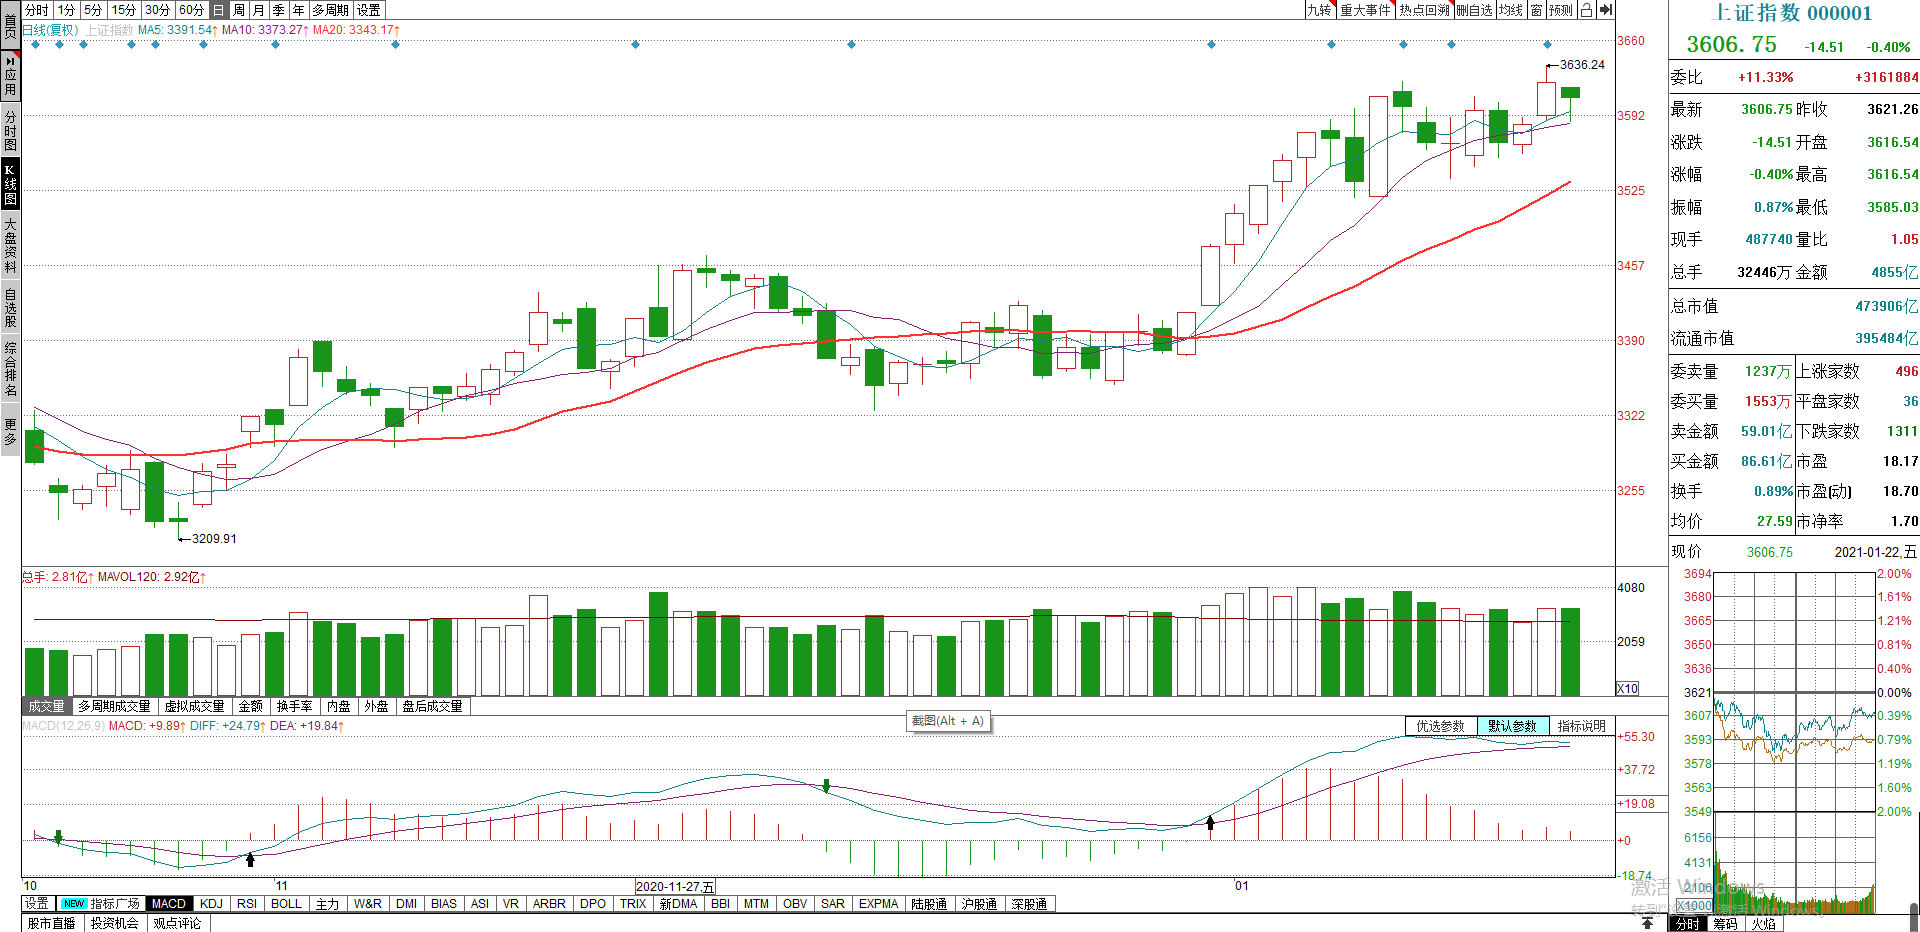Expand the 更多 sidebar menu
The width and height of the screenshot is (1920, 932).
(x=10, y=432)
